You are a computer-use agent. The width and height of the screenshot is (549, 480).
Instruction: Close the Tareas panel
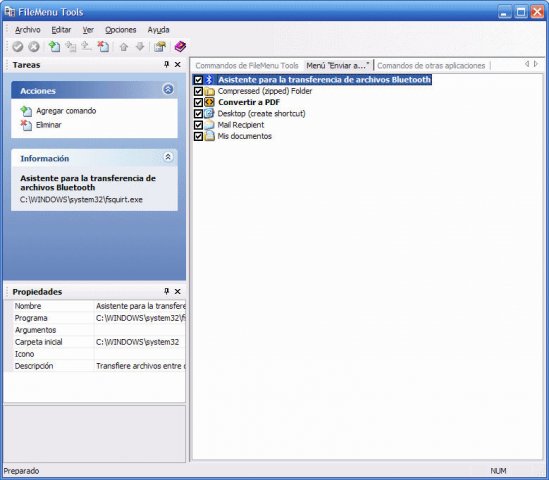(178, 64)
